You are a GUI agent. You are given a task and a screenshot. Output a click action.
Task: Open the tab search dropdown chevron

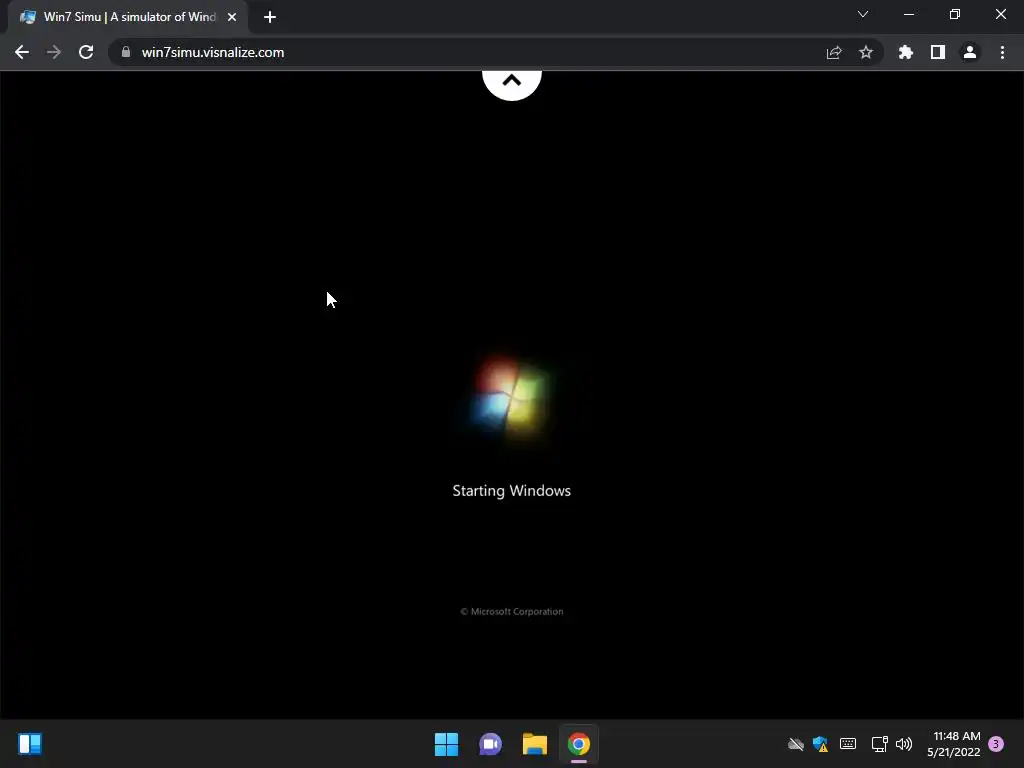(863, 14)
